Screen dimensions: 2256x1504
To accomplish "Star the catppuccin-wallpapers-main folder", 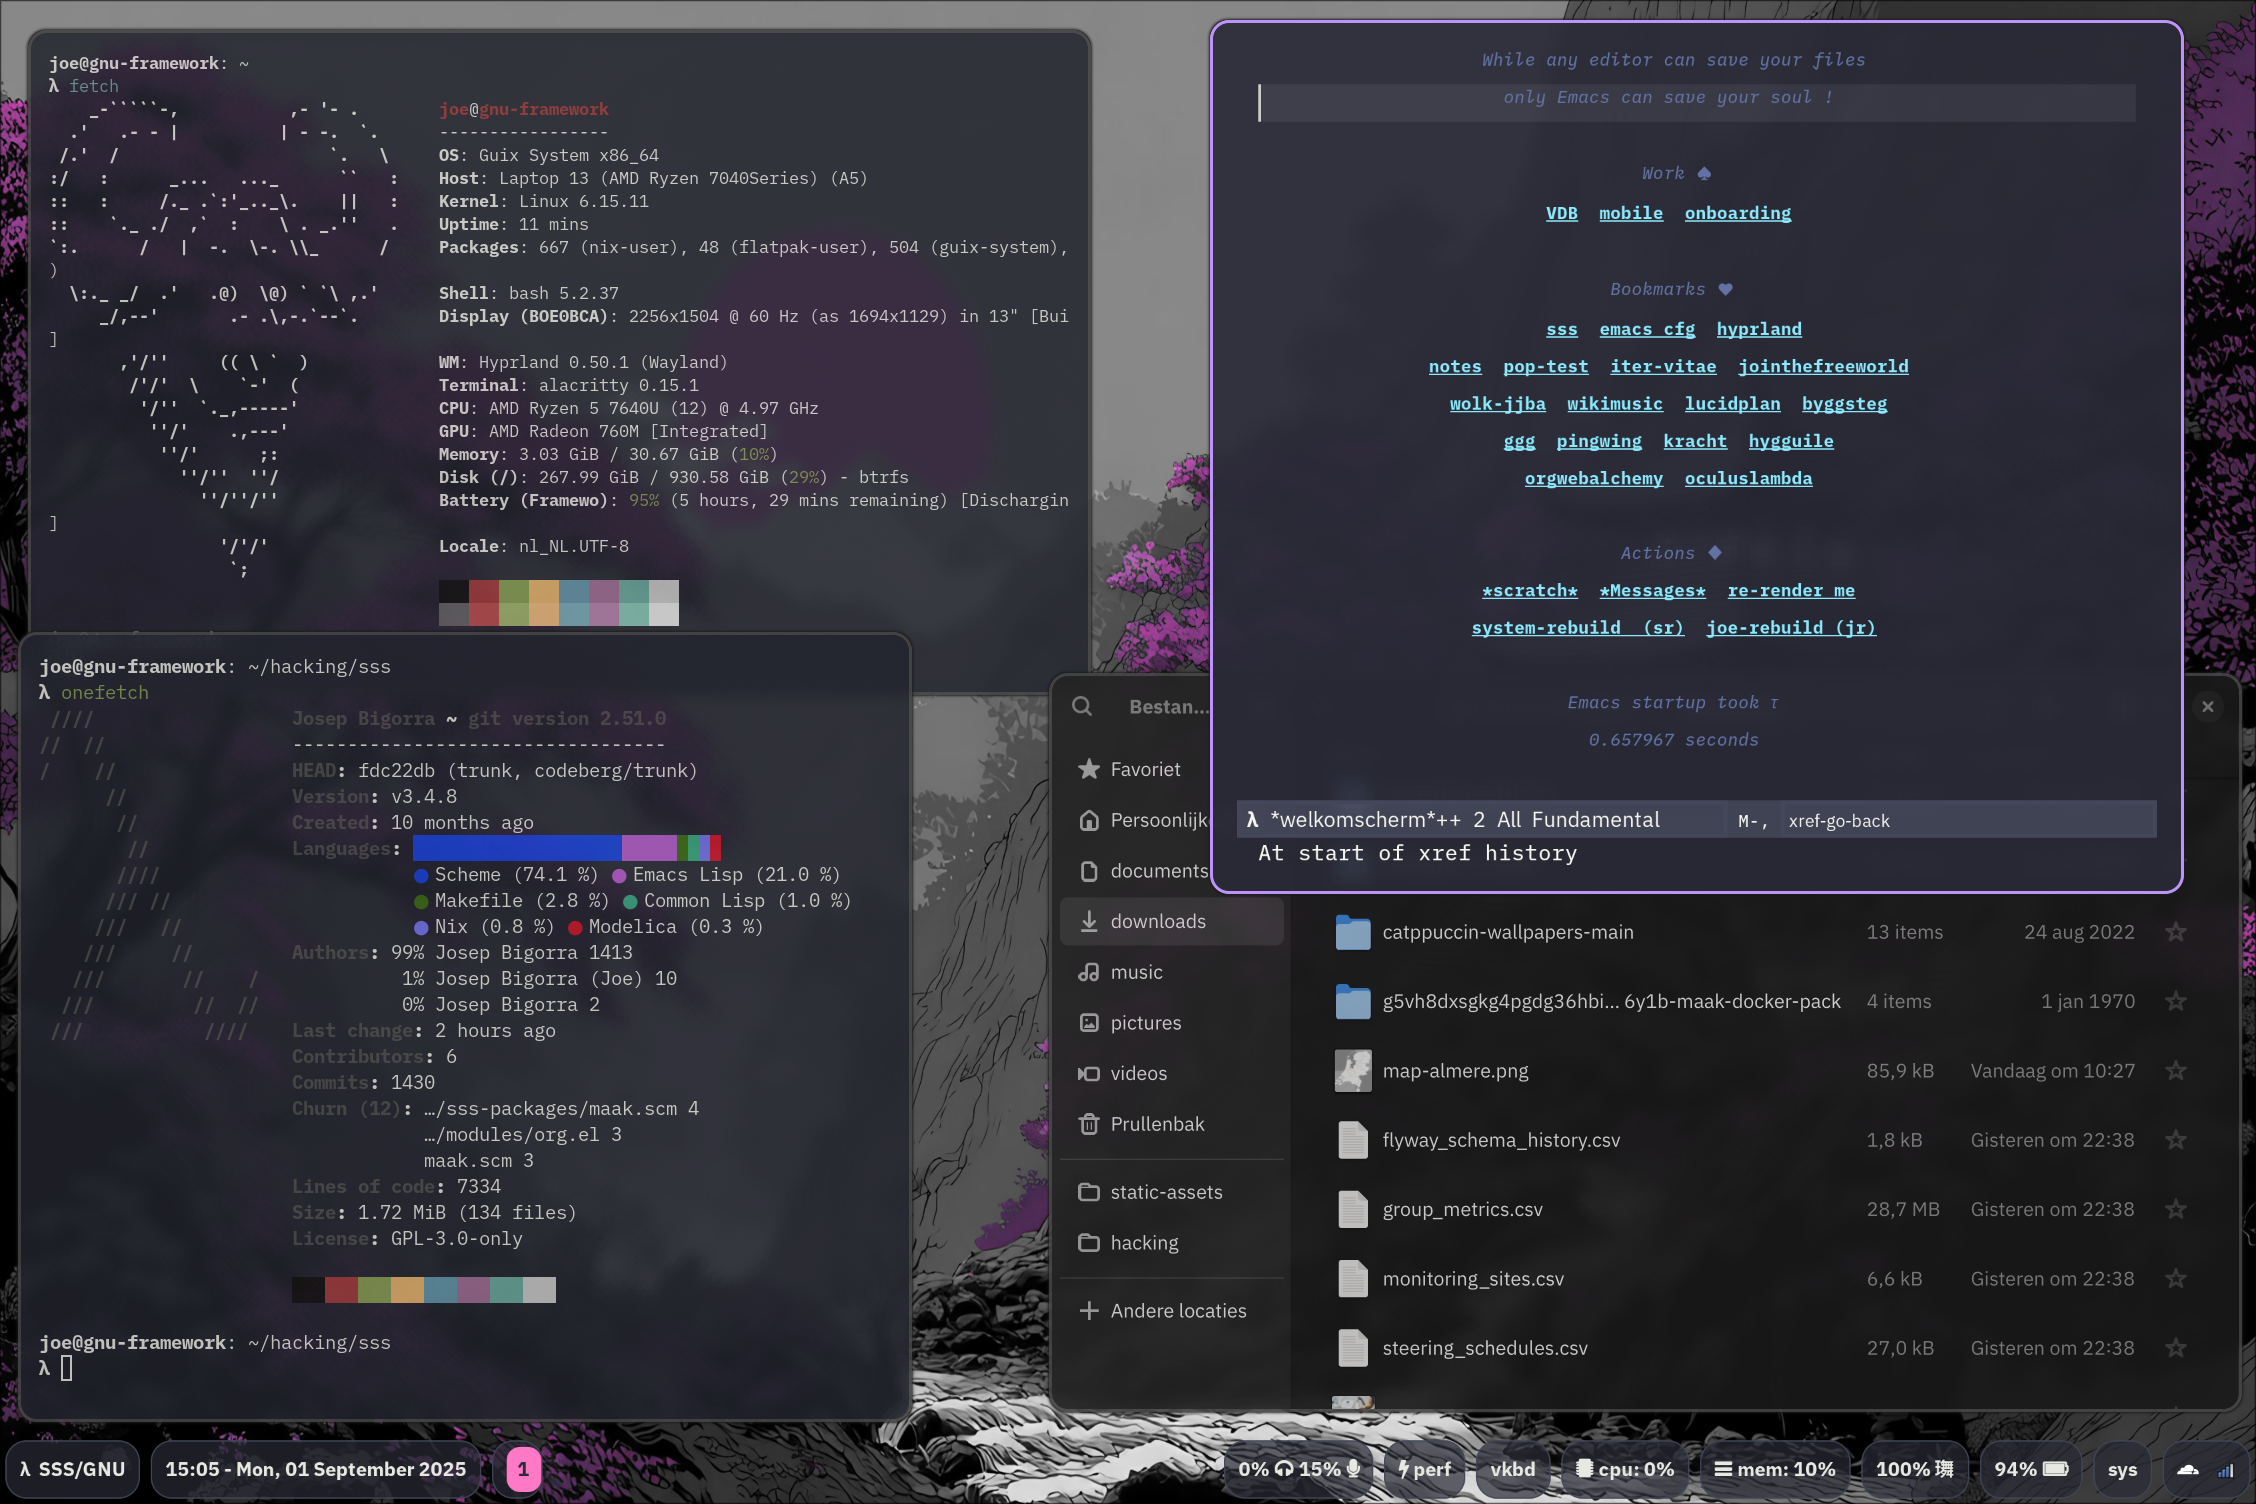I will click(x=2175, y=932).
